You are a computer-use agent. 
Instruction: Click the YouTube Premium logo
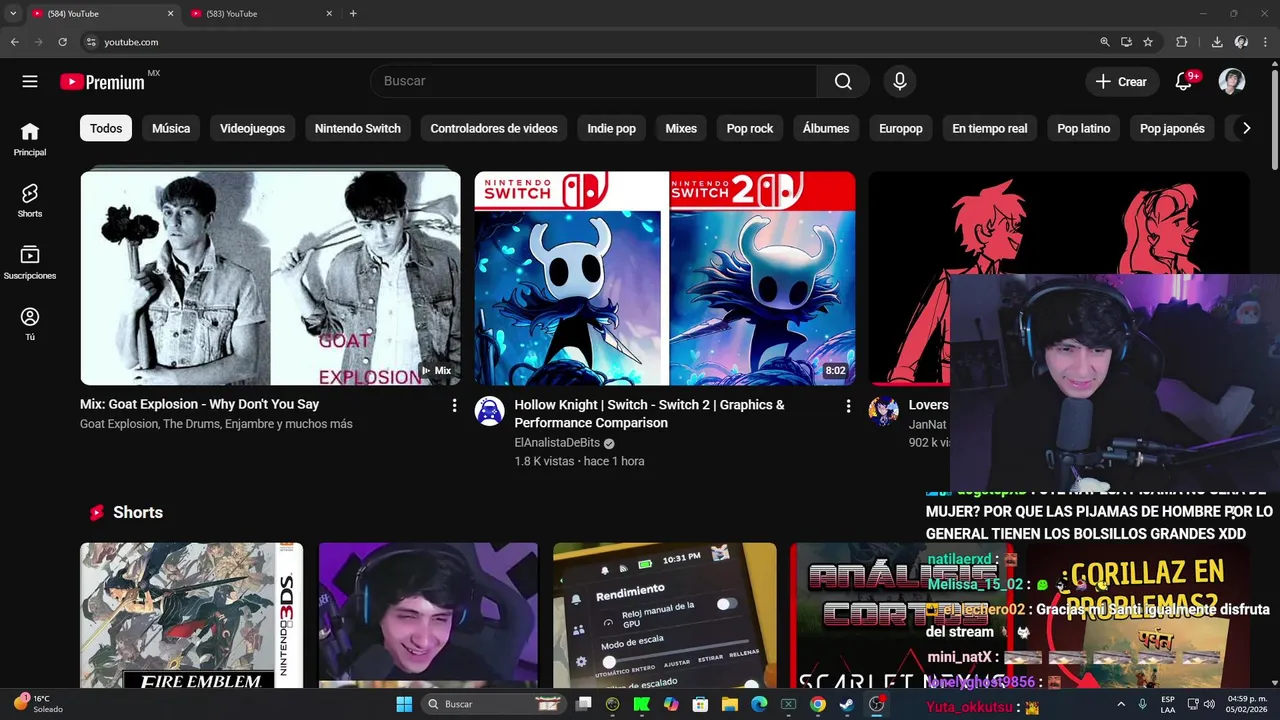pyautogui.click(x=102, y=82)
